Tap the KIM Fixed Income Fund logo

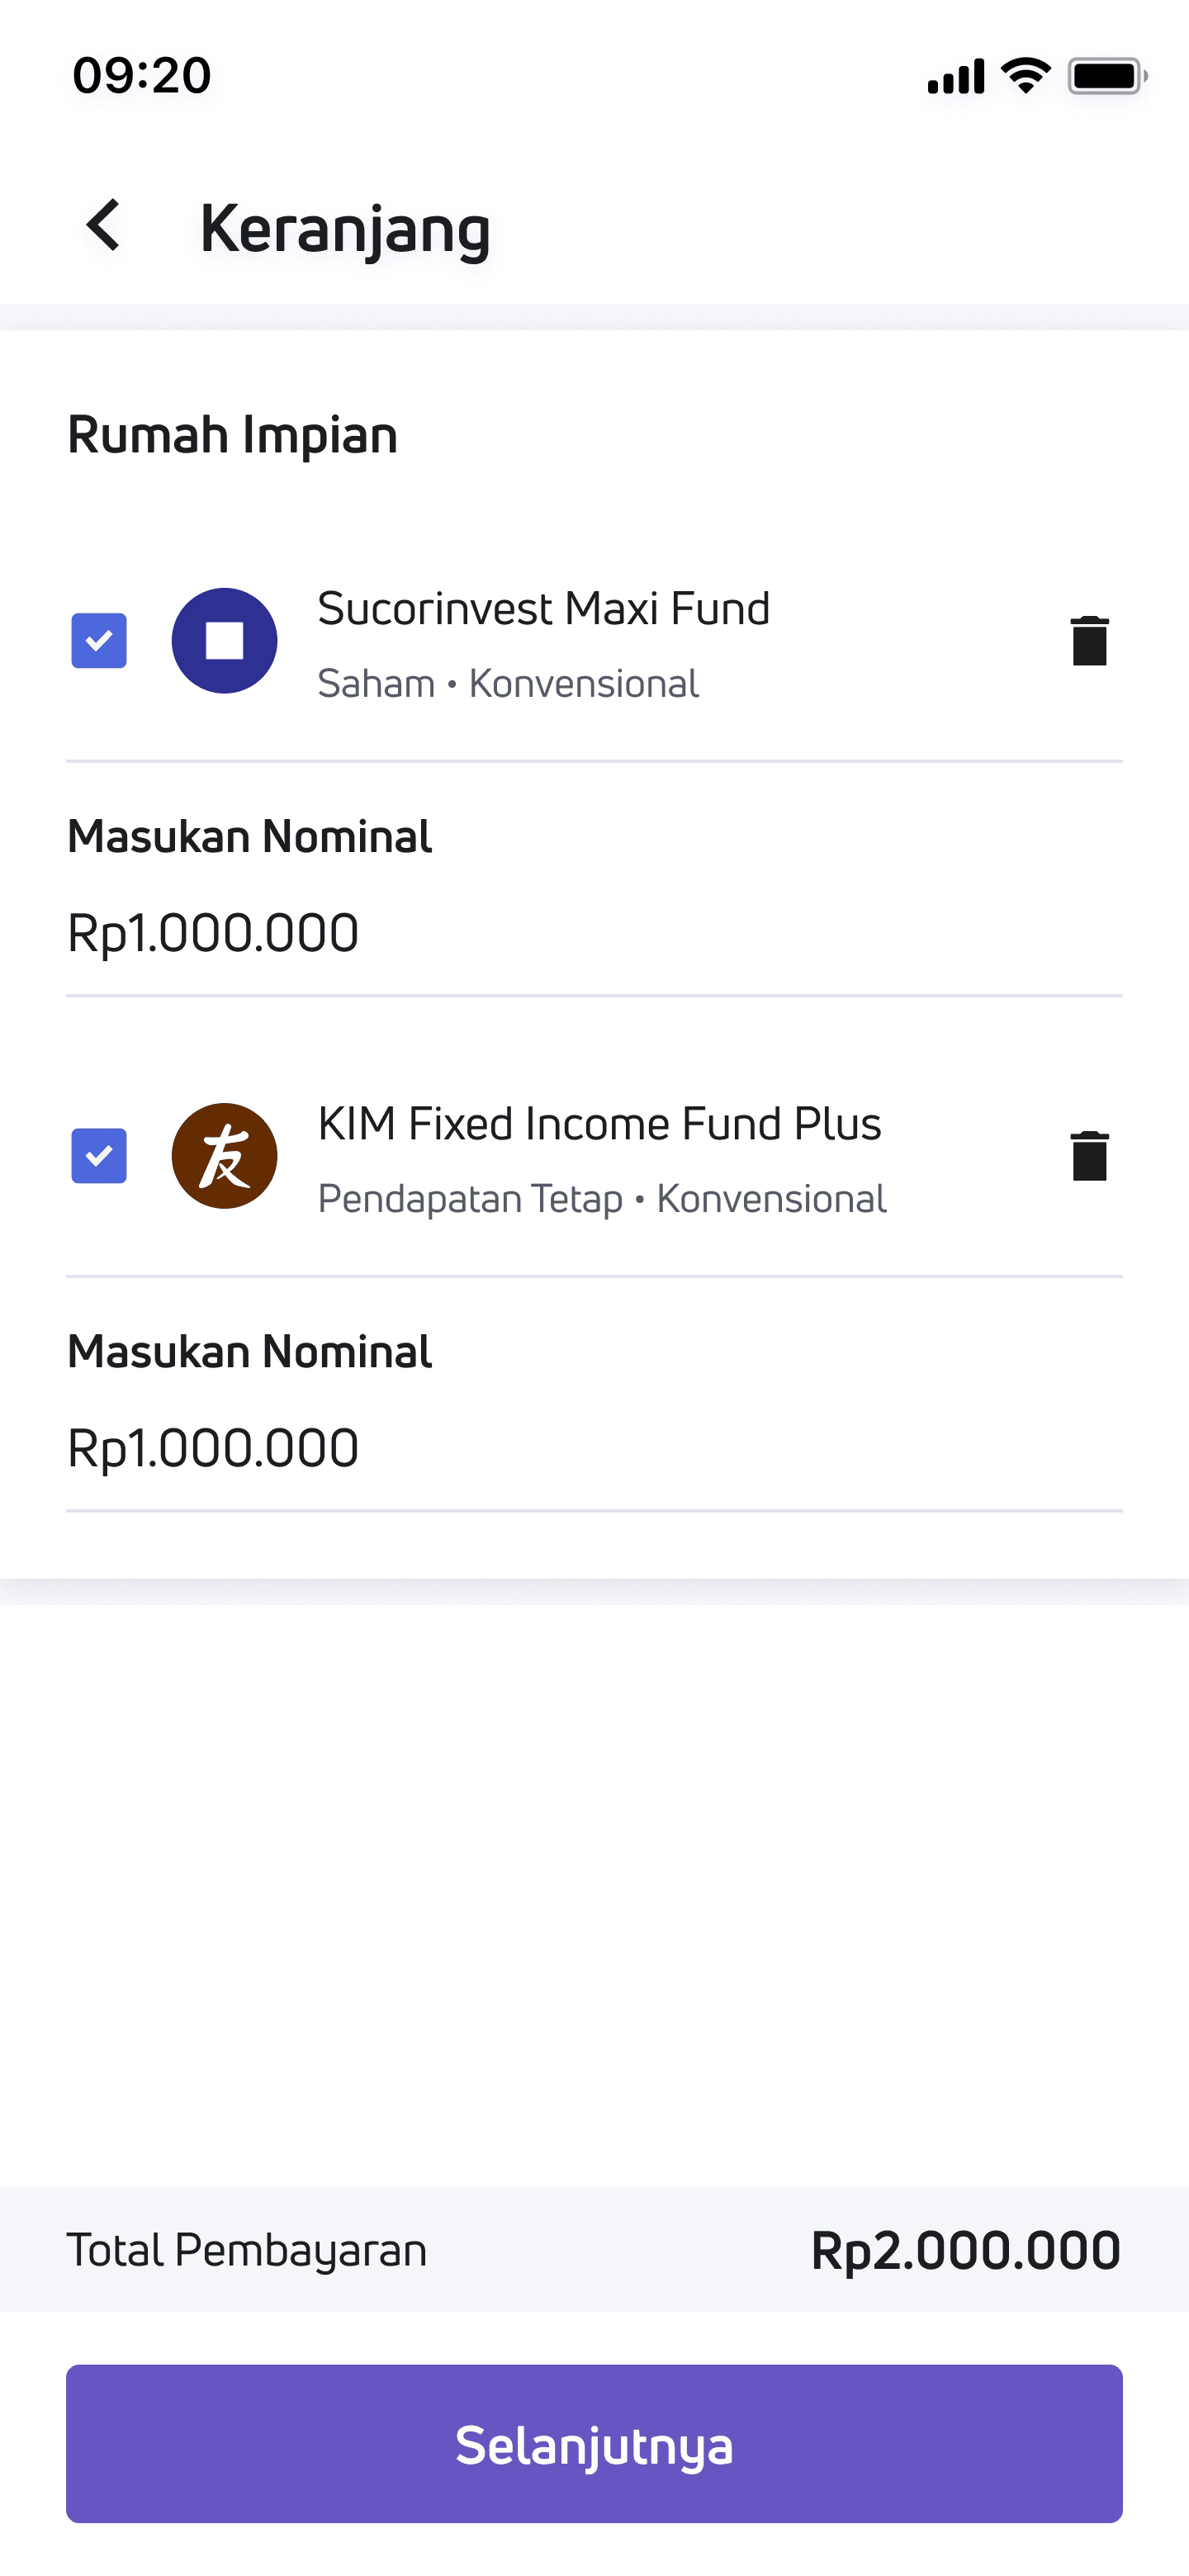pos(225,1156)
